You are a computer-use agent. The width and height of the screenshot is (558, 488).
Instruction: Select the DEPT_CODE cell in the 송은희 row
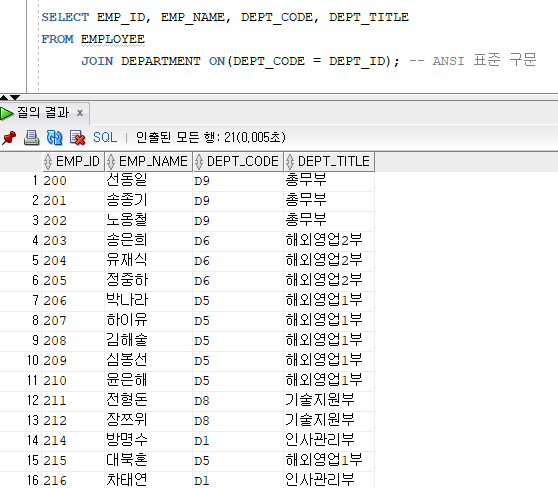coord(238,240)
